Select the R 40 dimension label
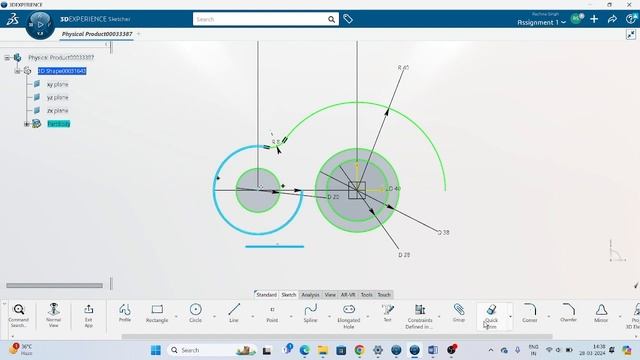This screenshot has height=360, width=640. pos(403,67)
